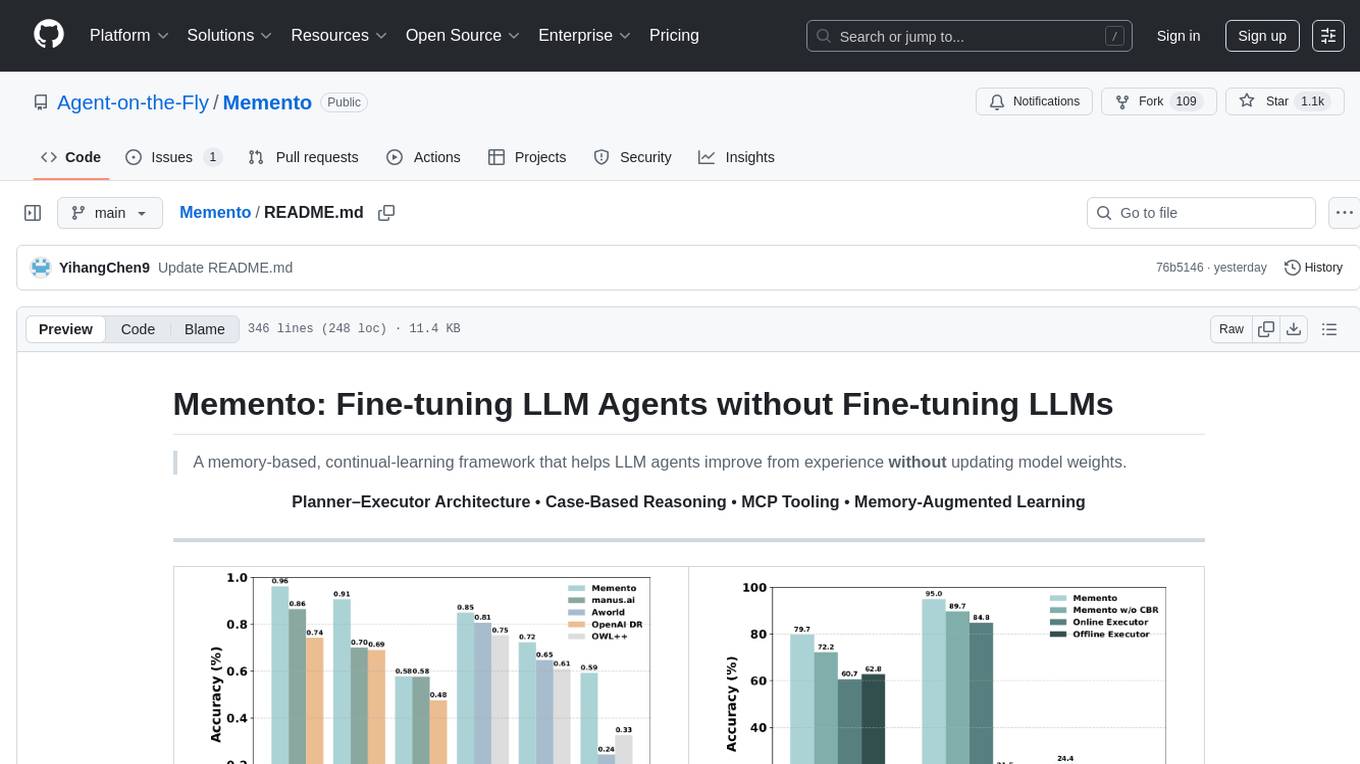Expand the Solutions menu

click(230, 35)
